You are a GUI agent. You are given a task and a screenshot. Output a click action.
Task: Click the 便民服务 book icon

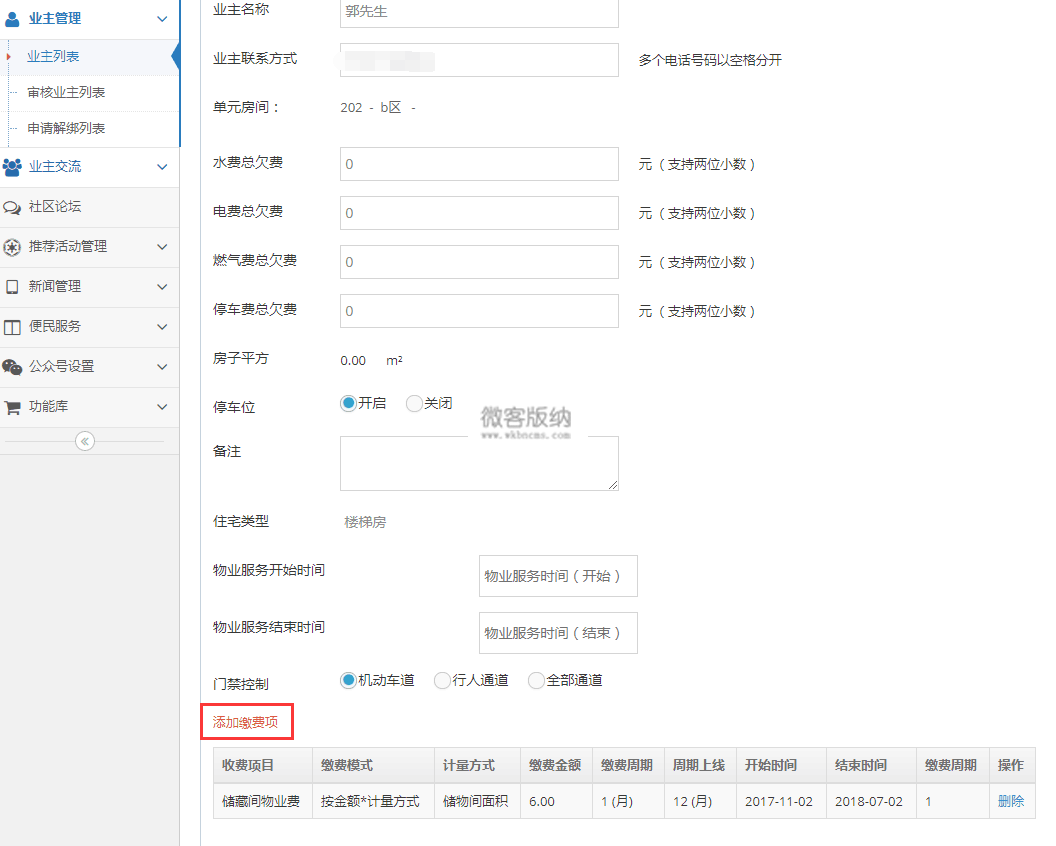click(12, 327)
